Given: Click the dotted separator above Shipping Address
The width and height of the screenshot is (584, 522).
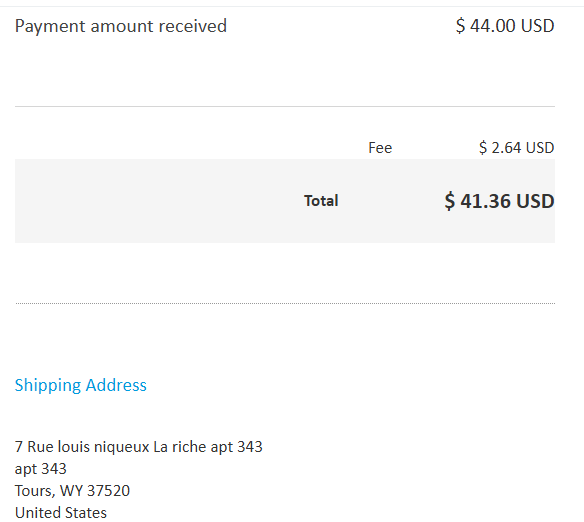Looking at the screenshot, I should 285,303.
